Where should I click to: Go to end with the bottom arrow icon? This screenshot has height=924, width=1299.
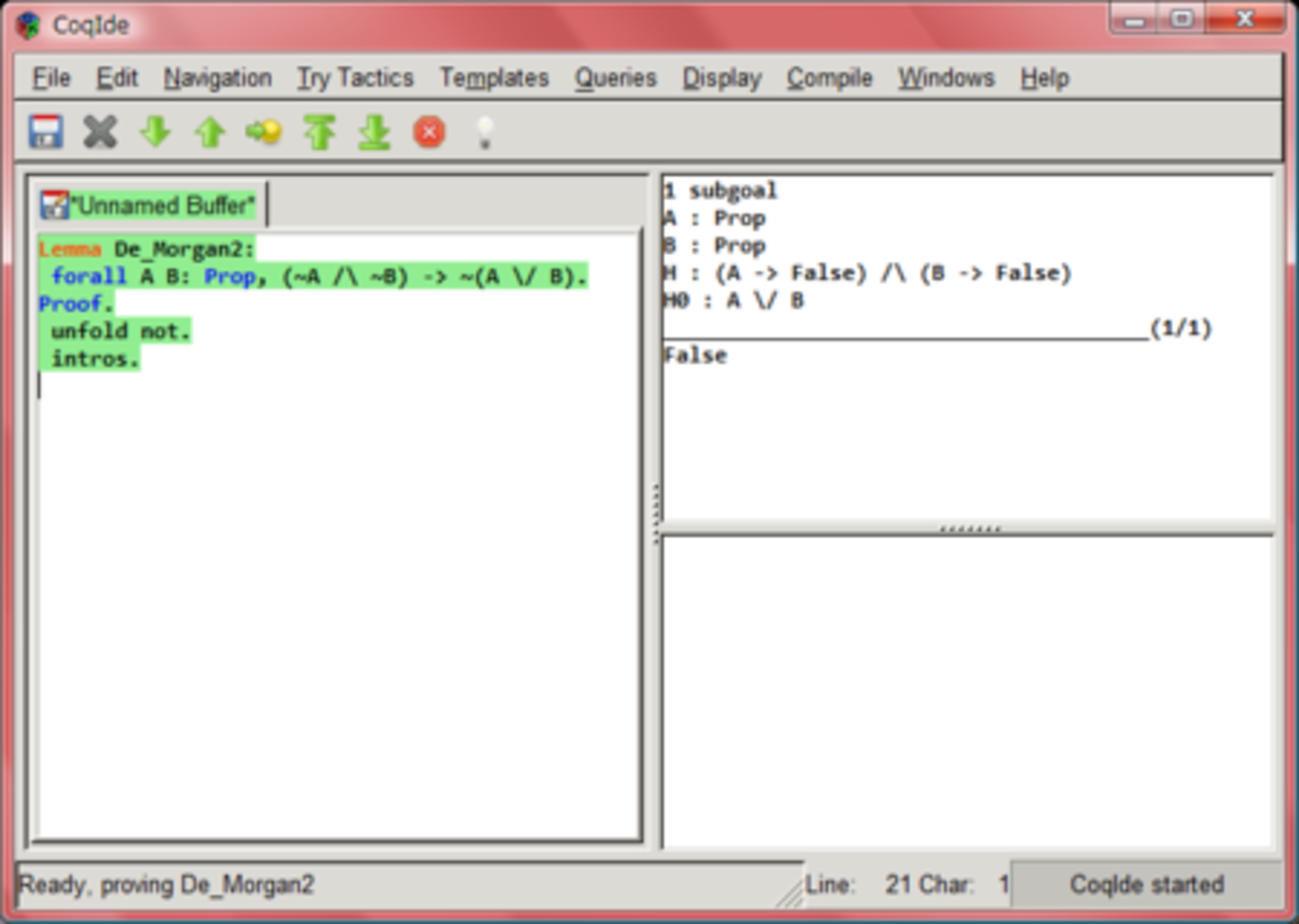[x=374, y=132]
